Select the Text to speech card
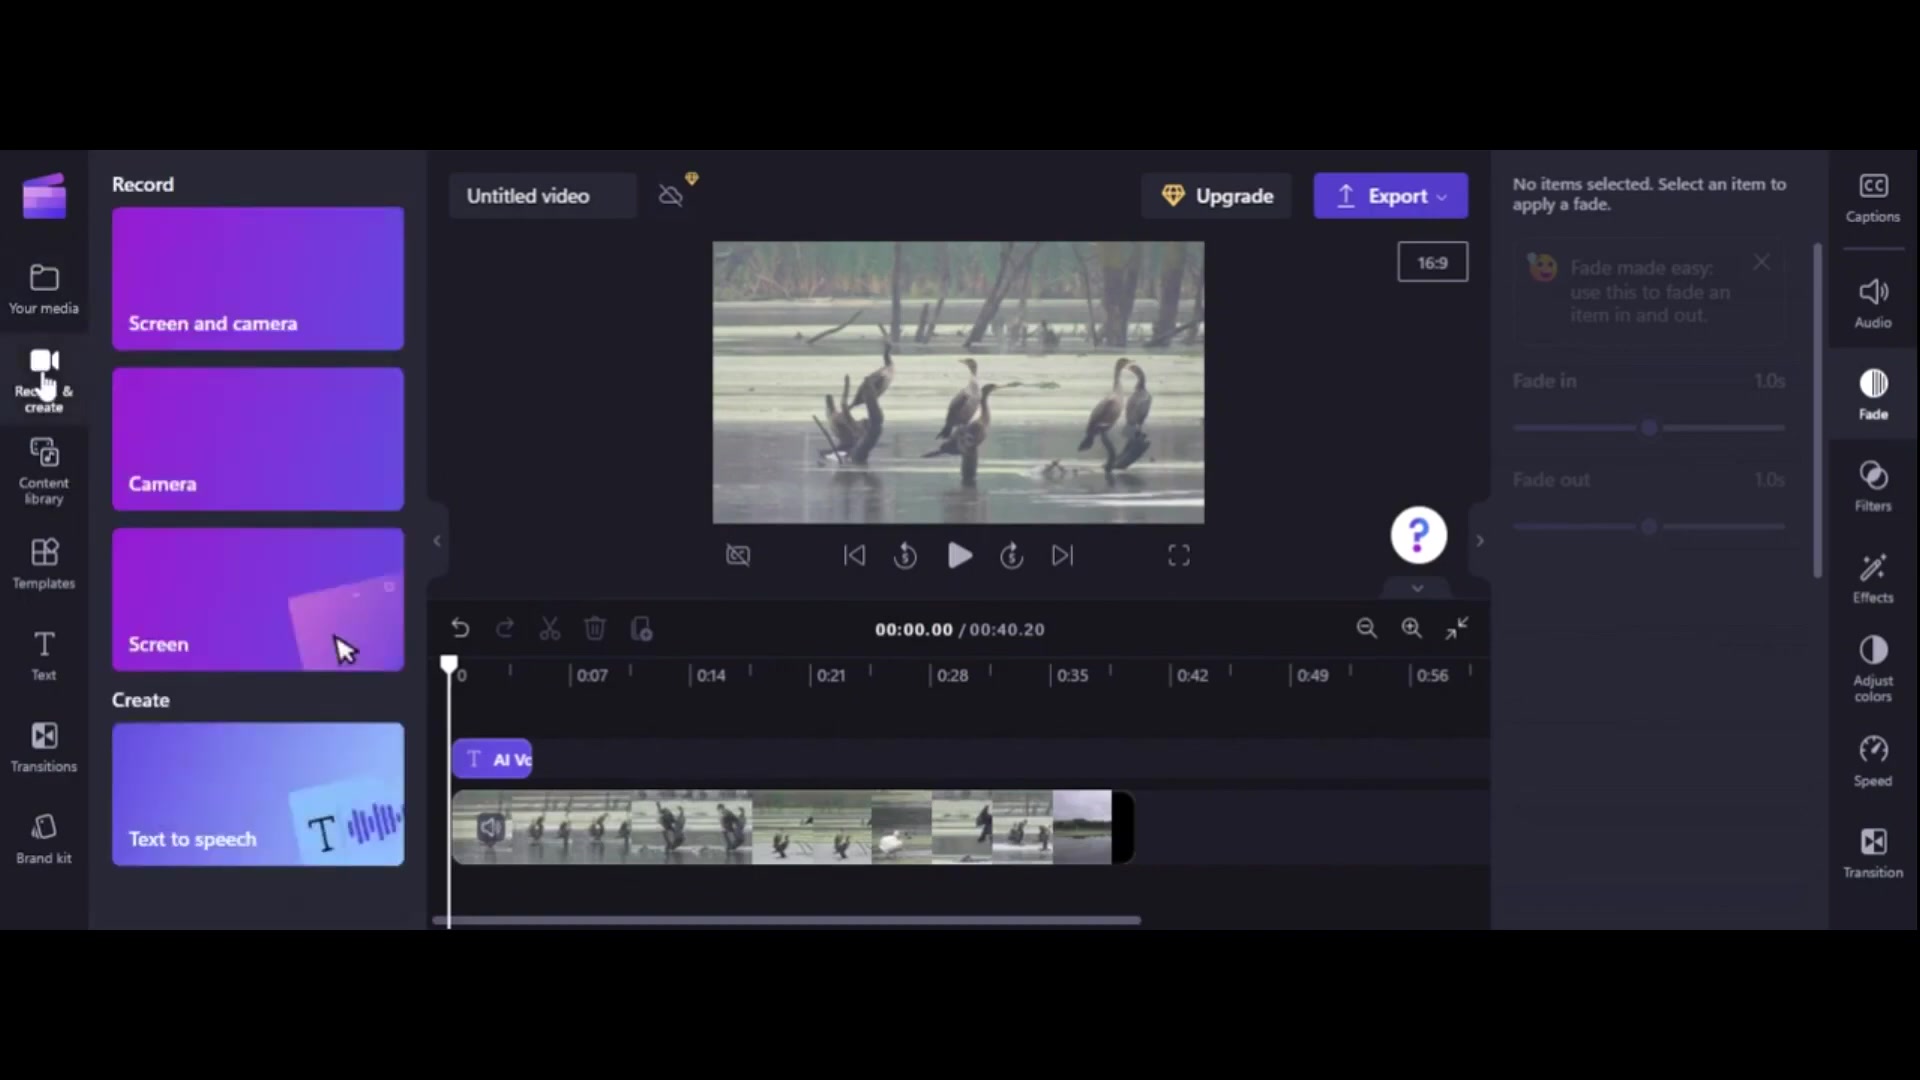Image resolution: width=1920 pixels, height=1080 pixels. tap(258, 794)
